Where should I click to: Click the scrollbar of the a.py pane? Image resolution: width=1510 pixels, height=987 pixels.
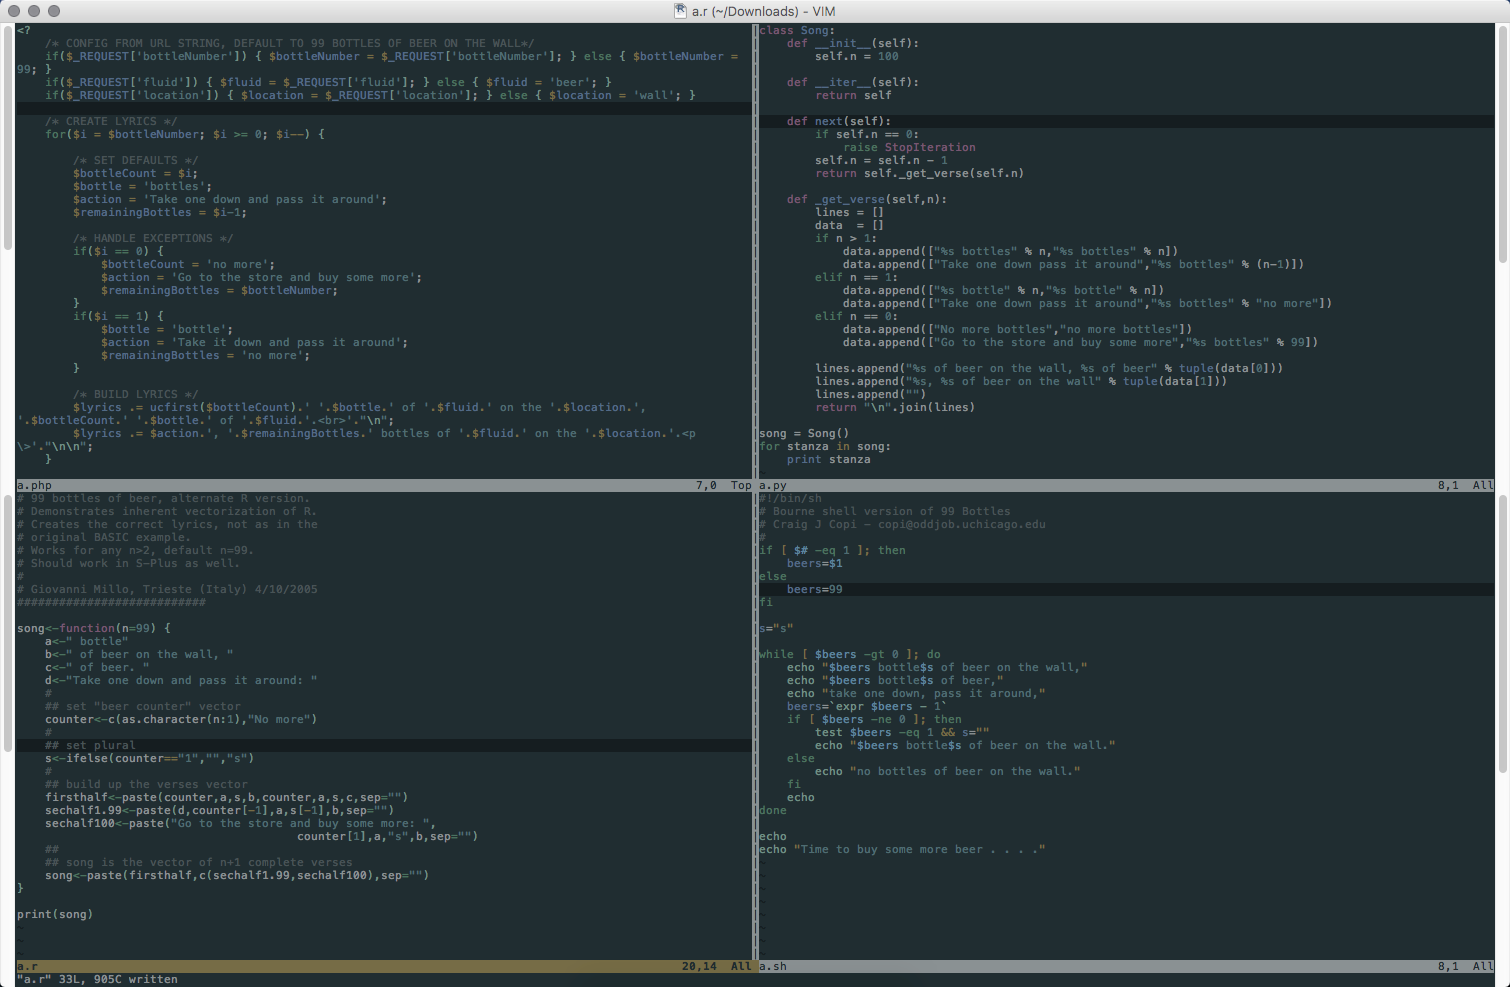1503,145
